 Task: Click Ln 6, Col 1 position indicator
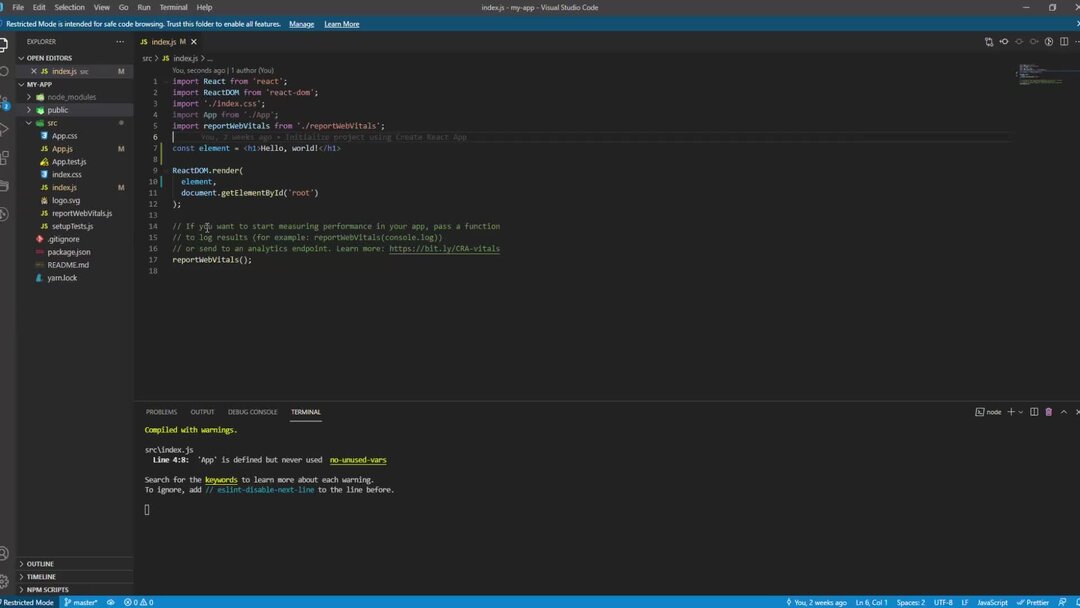(x=871, y=602)
